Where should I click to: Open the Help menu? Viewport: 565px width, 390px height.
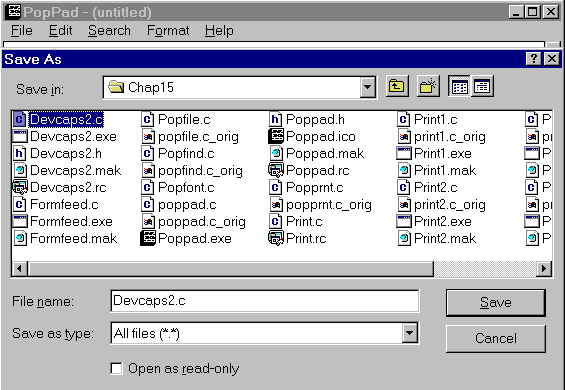(219, 31)
